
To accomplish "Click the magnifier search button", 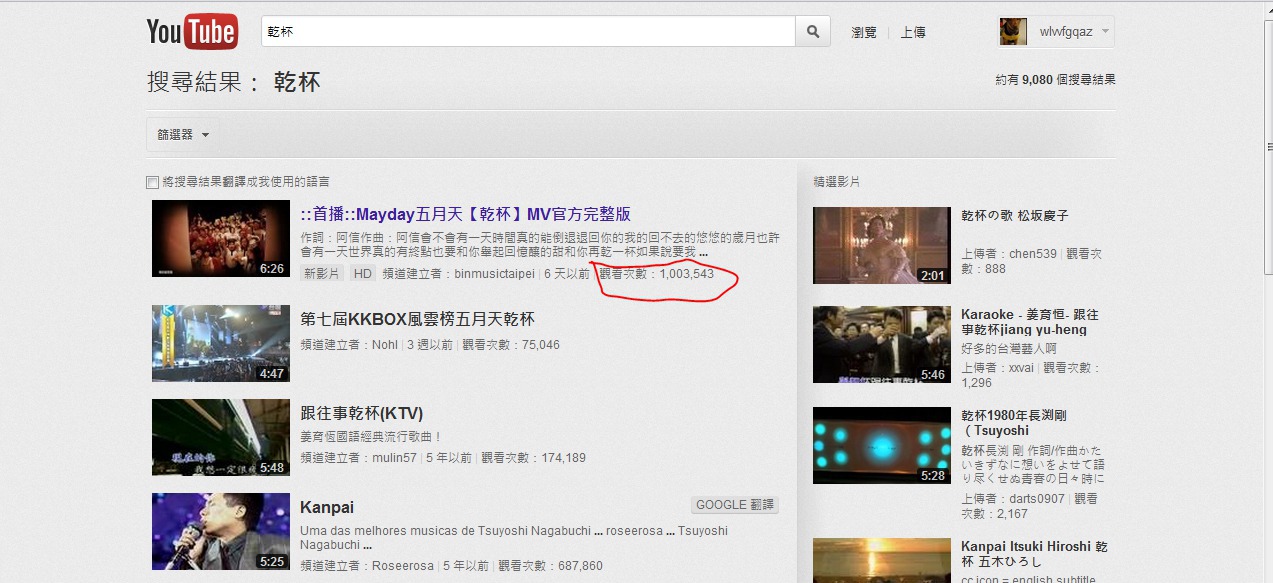I will tap(813, 32).
